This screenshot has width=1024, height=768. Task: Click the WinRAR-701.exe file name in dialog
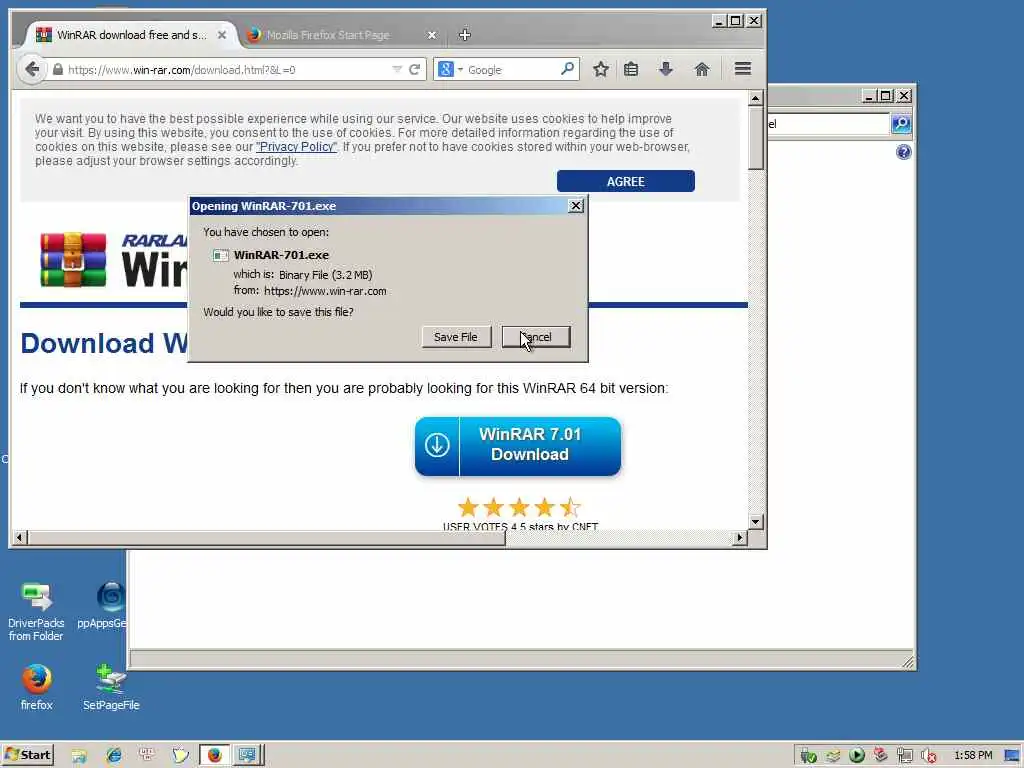click(281, 255)
